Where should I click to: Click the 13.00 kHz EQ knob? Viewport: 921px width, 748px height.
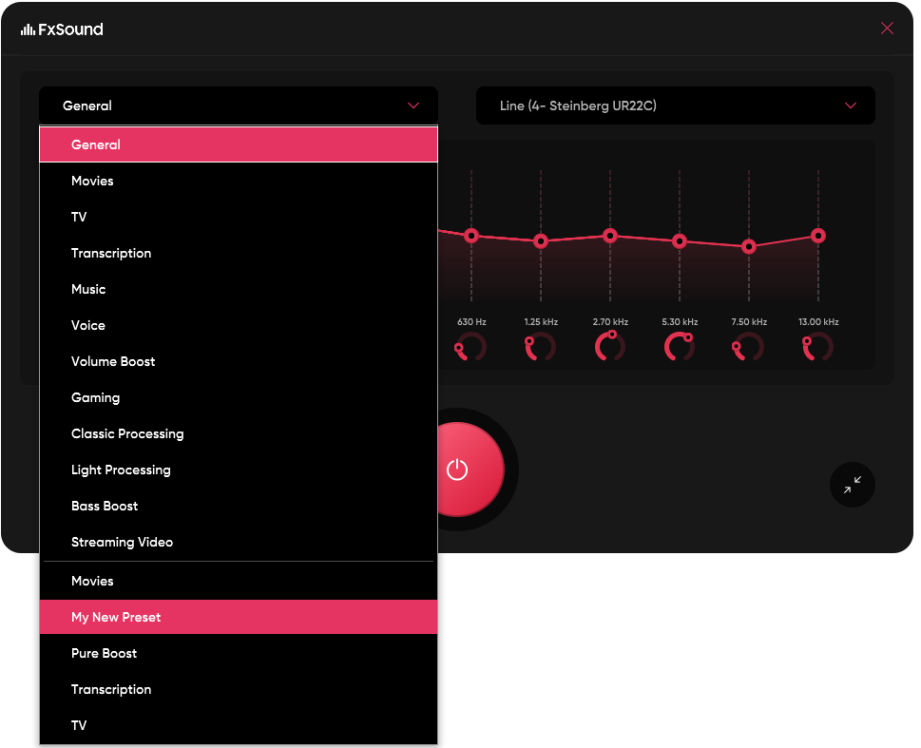(x=817, y=345)
